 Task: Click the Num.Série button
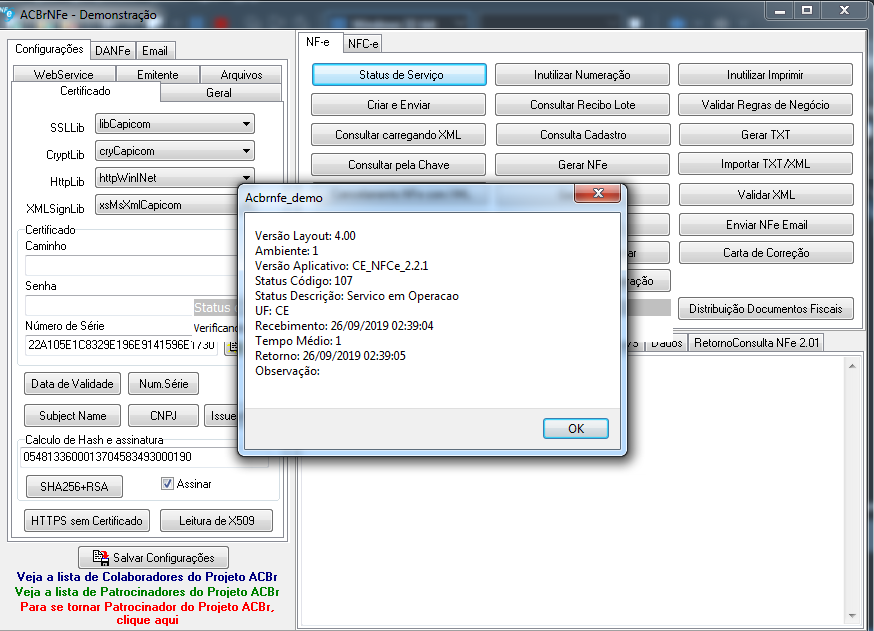pyautogui.click(x=163, y=384)
